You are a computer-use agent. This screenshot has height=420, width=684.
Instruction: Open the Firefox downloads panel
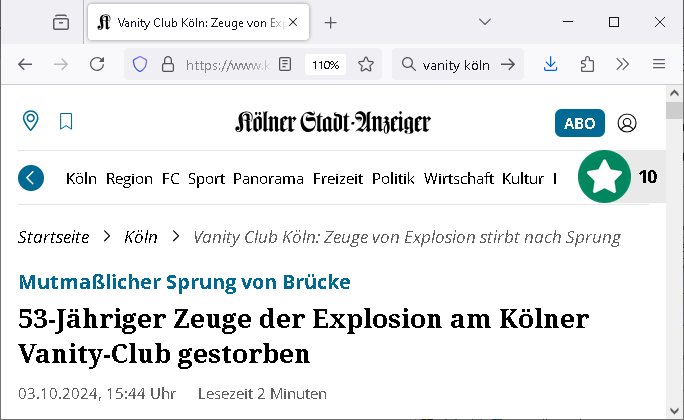coord(551,64)
